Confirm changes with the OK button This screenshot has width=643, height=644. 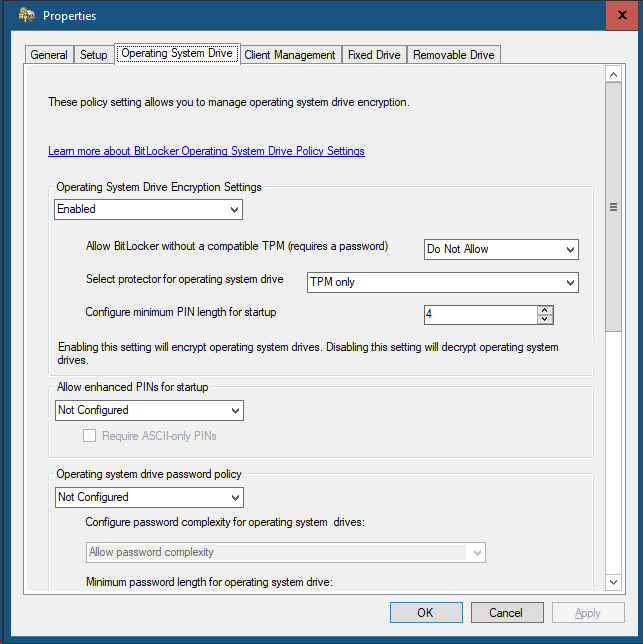coord(426,613)
